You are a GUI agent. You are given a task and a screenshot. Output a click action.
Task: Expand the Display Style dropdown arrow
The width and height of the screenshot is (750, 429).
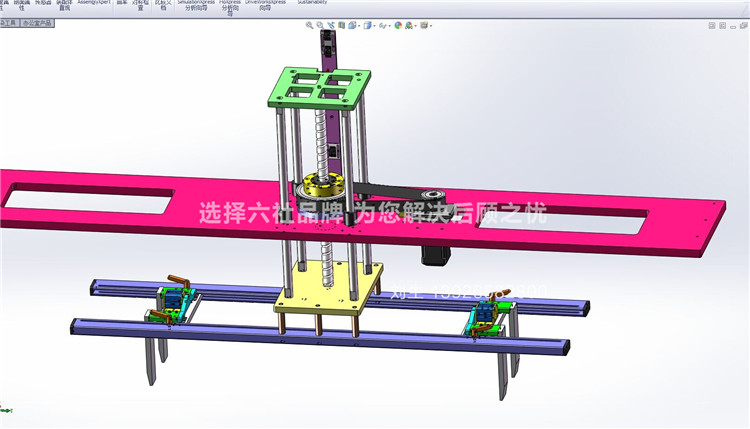(374, 26)
